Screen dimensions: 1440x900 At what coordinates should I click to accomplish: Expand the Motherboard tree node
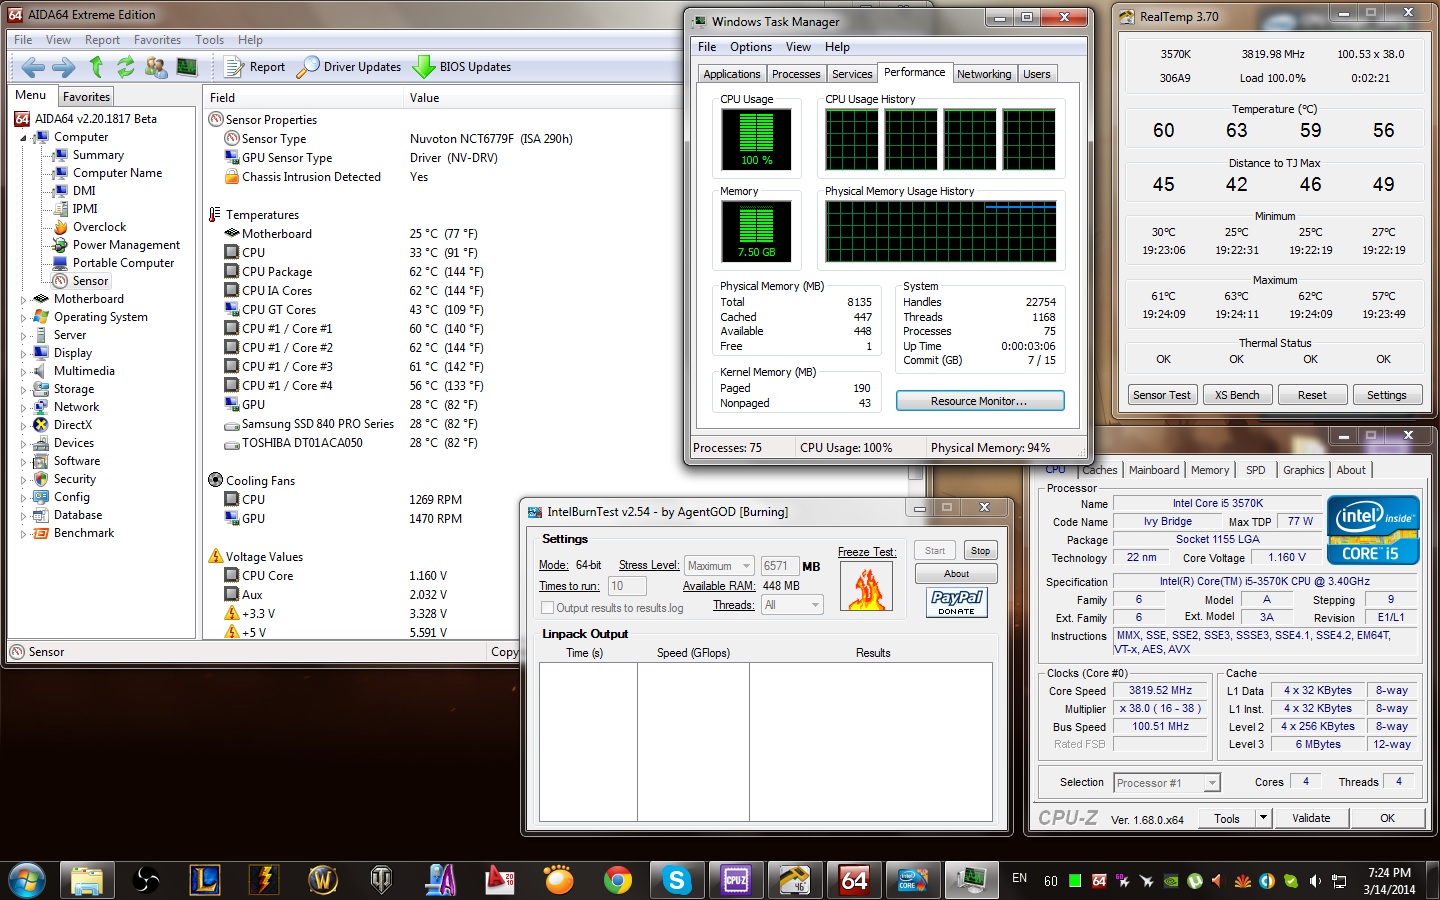pos(24,299)
